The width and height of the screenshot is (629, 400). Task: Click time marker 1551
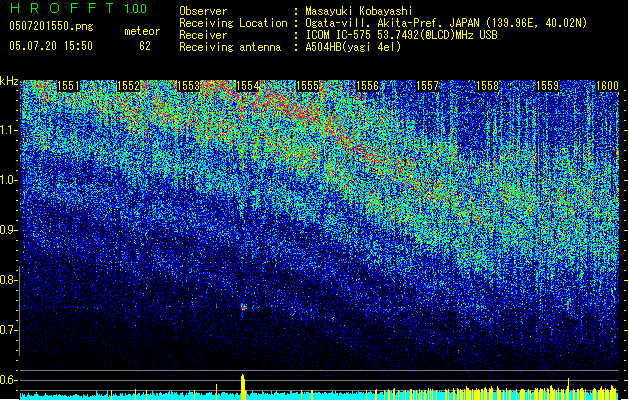(x=69, y=86)
